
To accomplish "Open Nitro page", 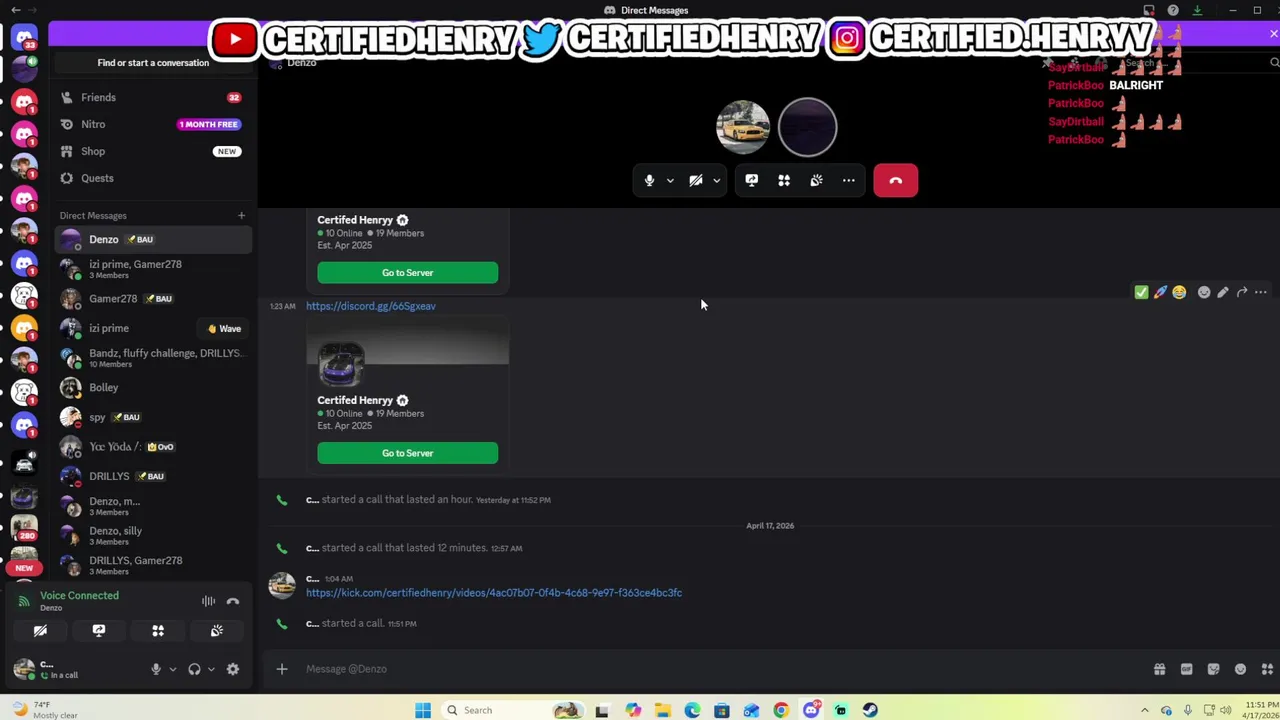I will pyautogui.click(x=153, y=124).
